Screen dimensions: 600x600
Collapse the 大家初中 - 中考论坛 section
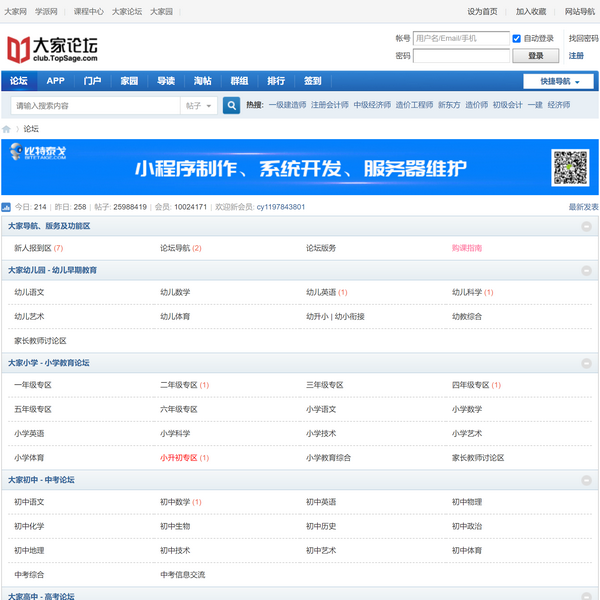(x=586, y=480)
